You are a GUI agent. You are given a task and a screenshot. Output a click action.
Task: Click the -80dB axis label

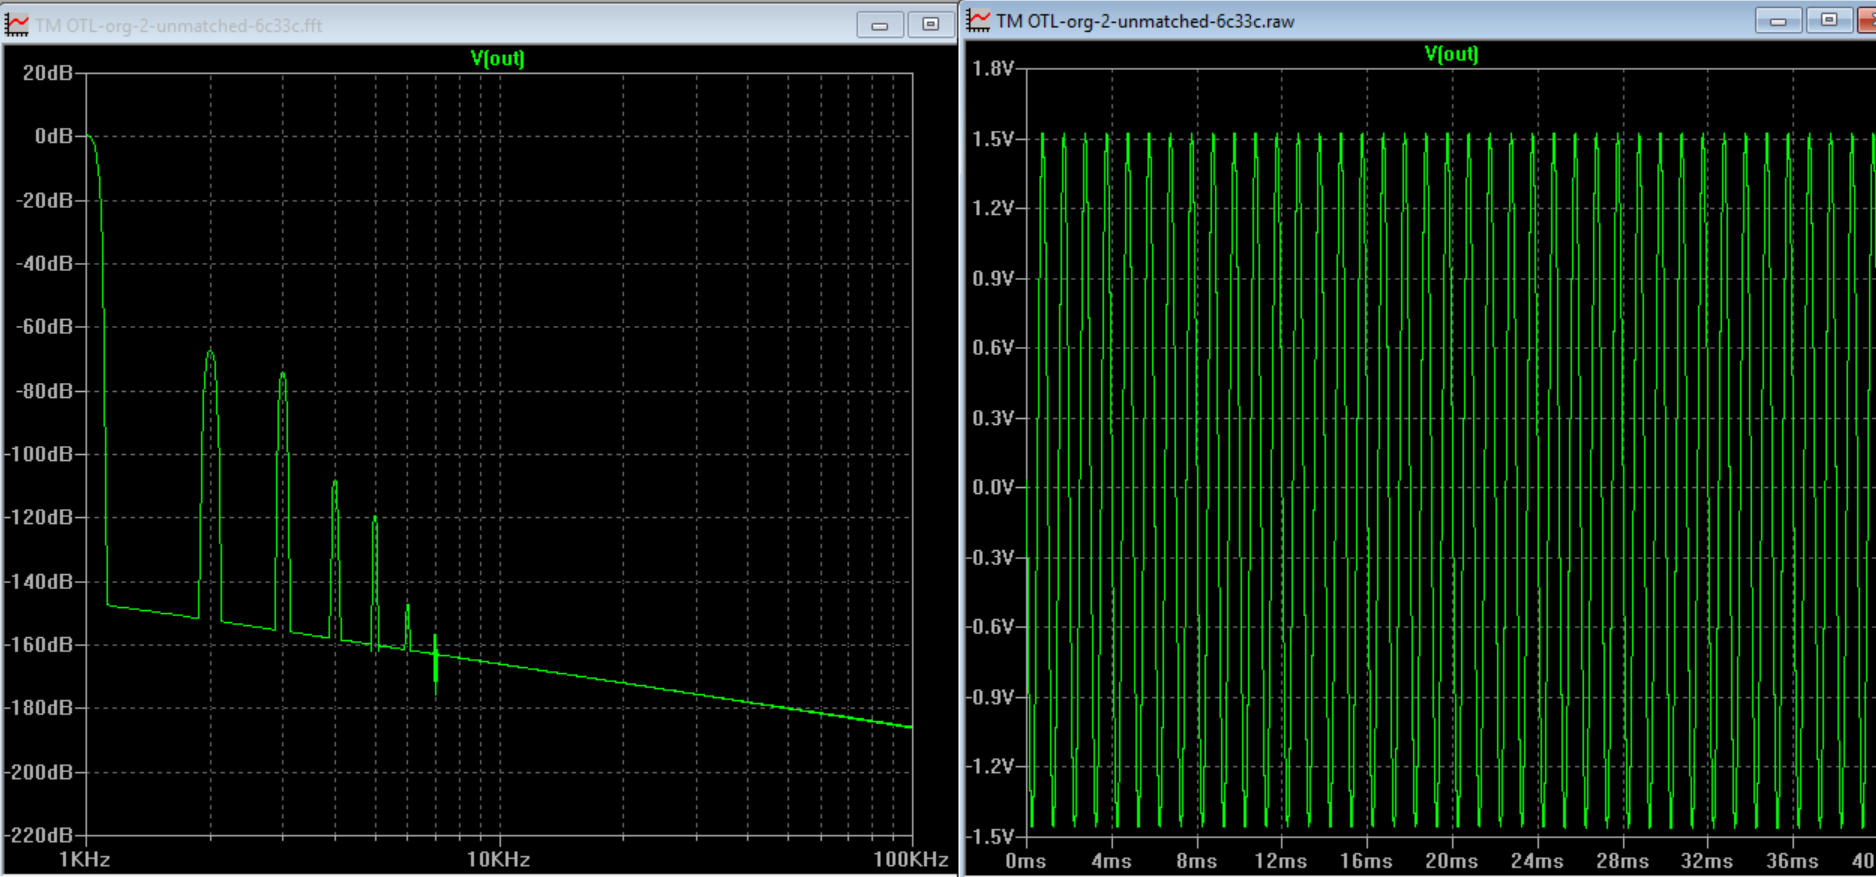click(x=45, y=390)
